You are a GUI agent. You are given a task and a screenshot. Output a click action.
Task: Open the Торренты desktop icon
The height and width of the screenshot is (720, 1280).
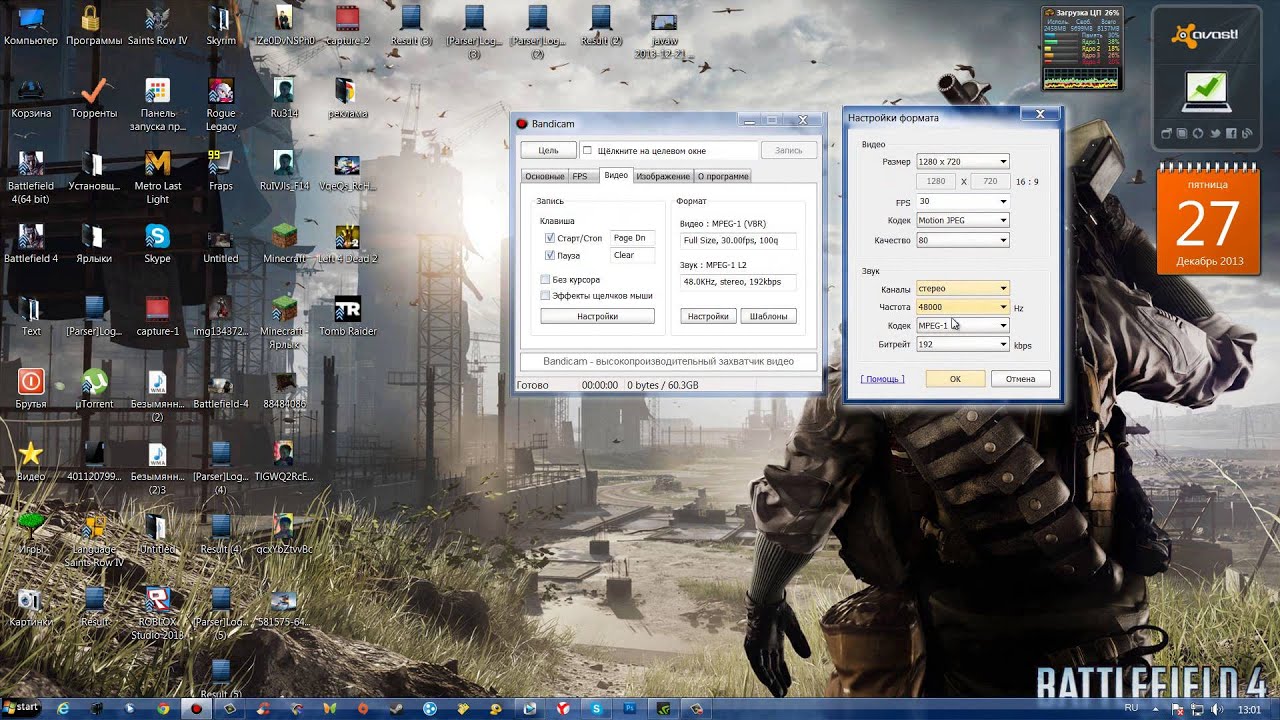94,99
